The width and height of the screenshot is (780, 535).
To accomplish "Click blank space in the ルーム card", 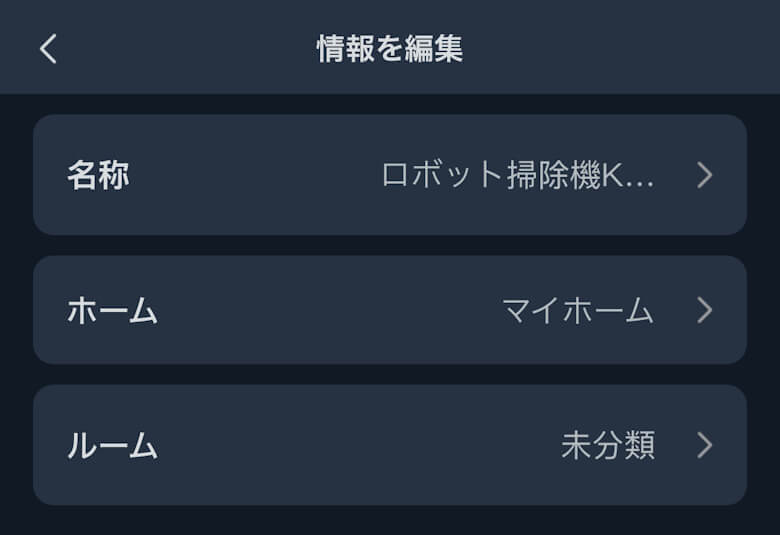I will (350, 446).
